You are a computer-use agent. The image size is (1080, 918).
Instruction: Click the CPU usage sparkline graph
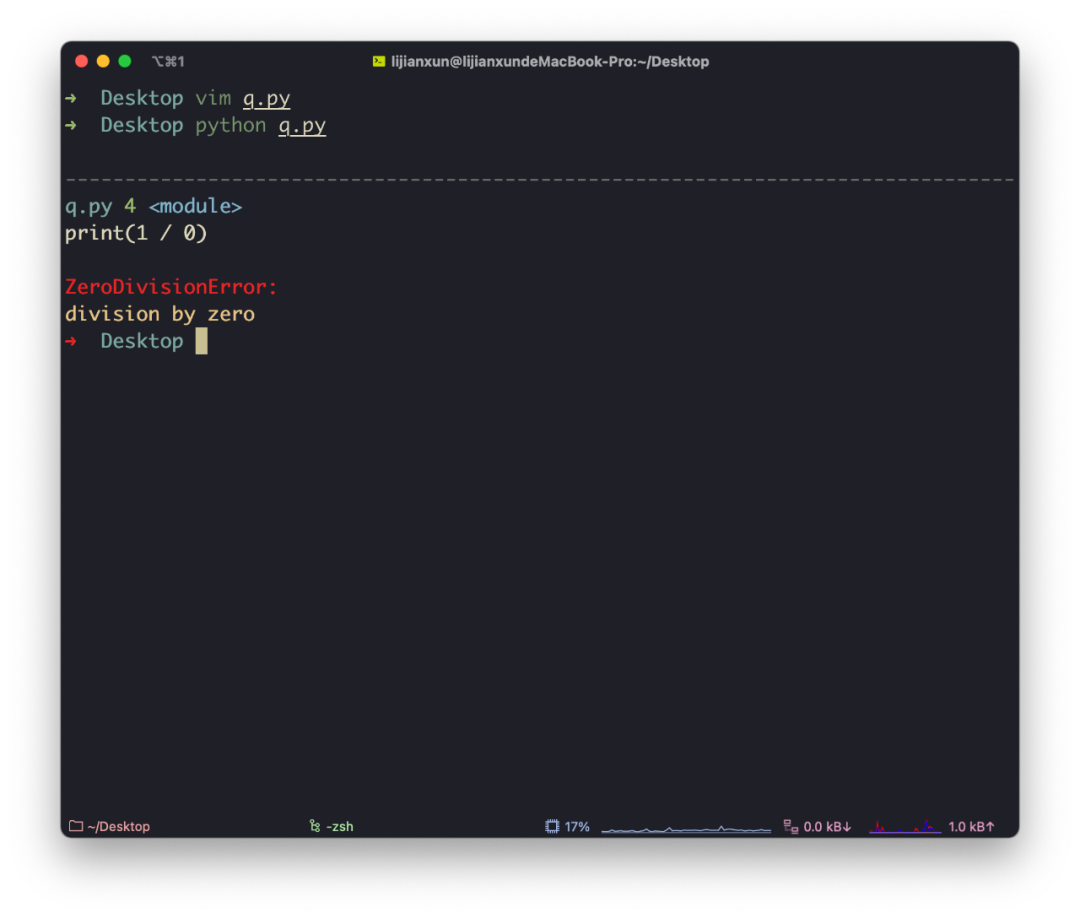click(685, 828)
